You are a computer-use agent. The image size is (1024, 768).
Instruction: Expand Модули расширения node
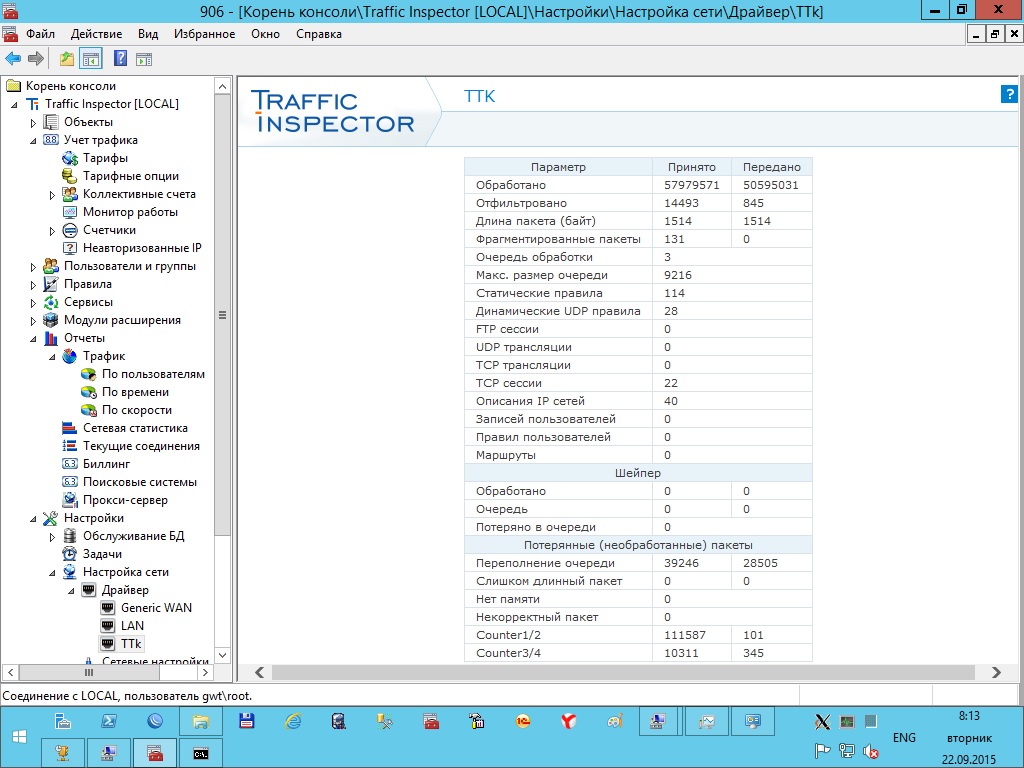pyautogui.click(x=33, y=321)
